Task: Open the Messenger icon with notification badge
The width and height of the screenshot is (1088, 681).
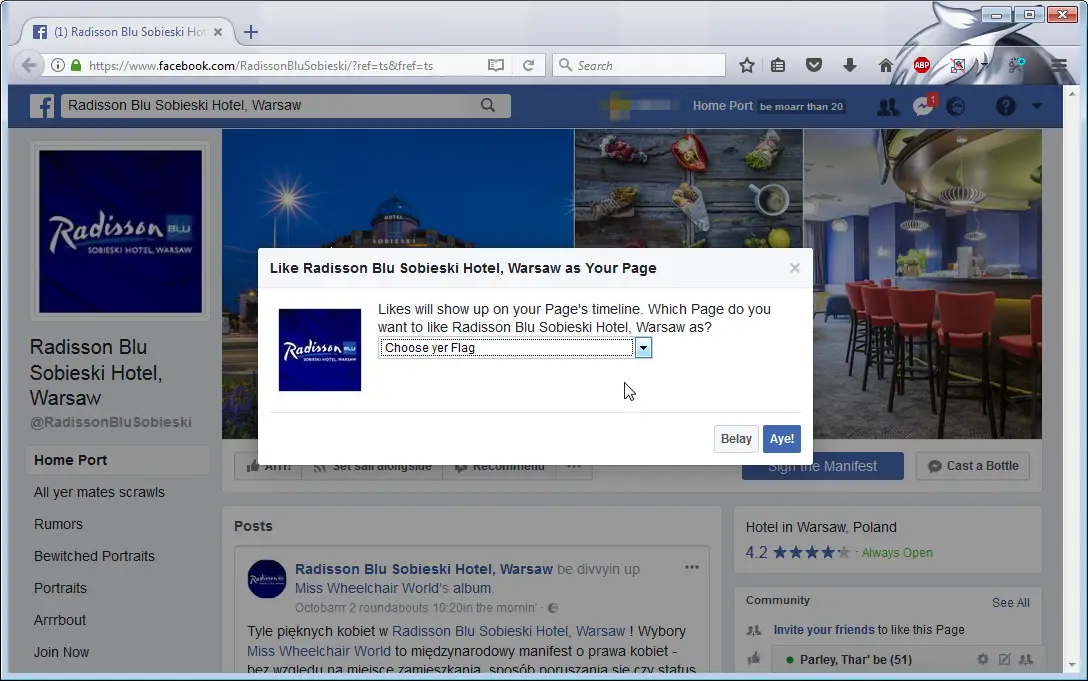Action: tap(922, 105)
